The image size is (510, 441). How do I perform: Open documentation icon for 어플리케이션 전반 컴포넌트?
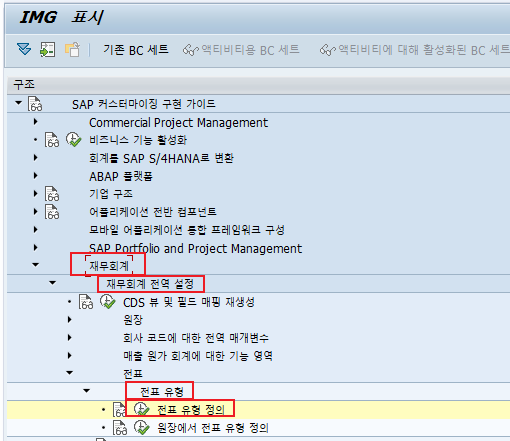[52, 212]
